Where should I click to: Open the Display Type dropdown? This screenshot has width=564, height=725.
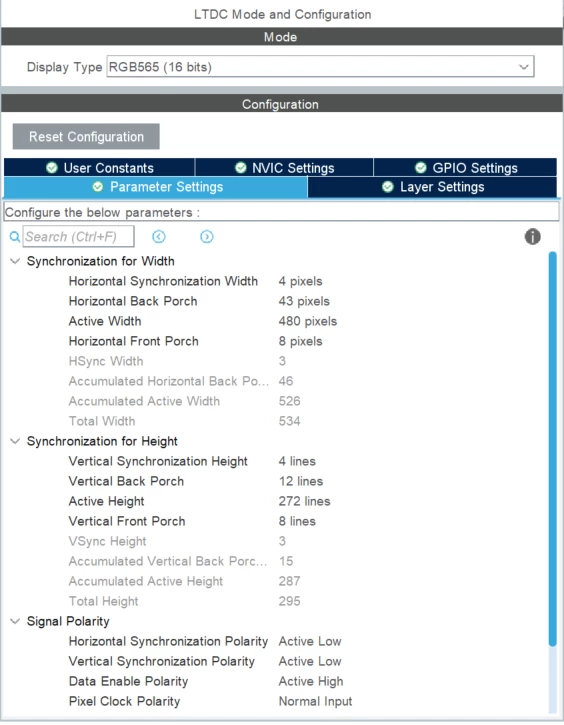(x=320, y=67)
